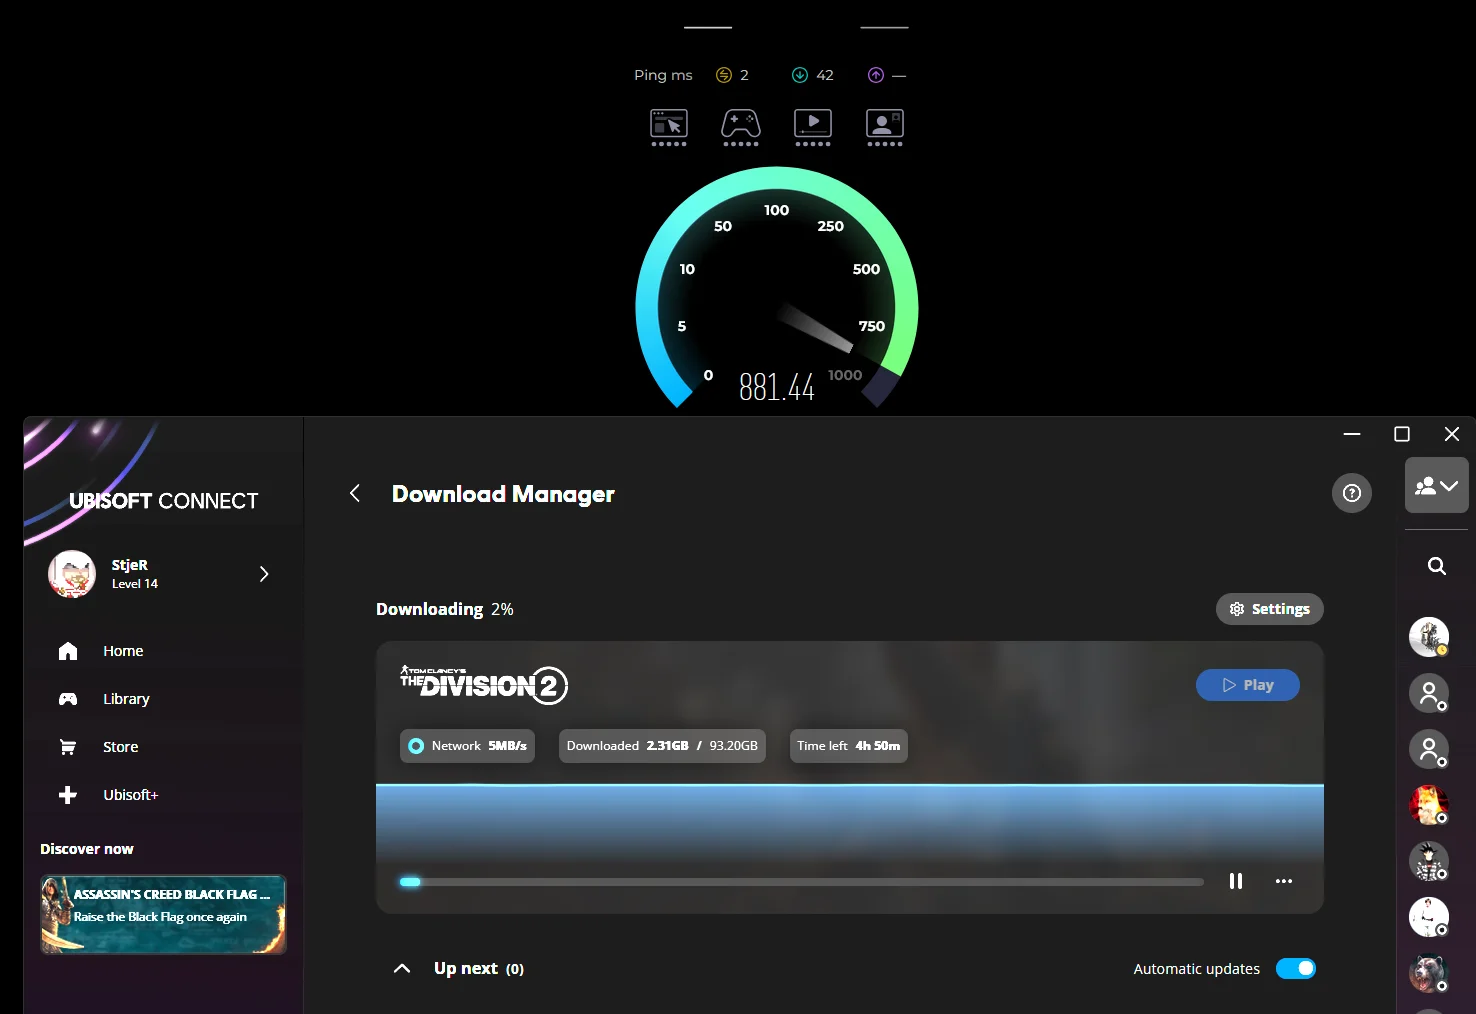
Task: Click the Ubisoft+ plus icon
Action: (x=68, y=795)
